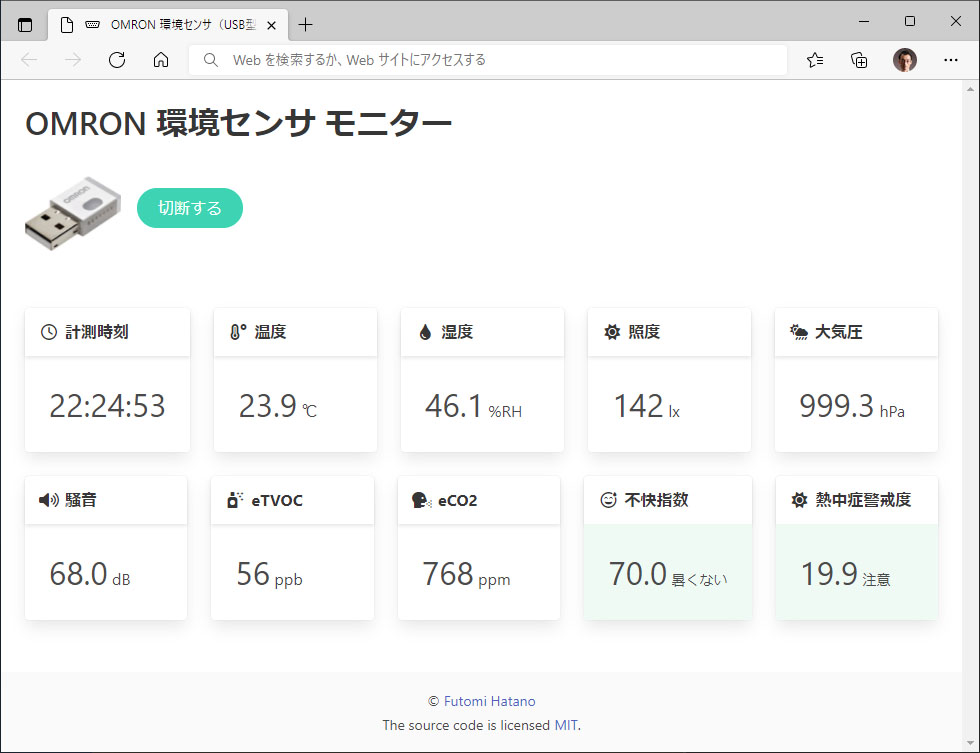Open the user profile avatar
The image size is (980, 753).
(904, 60)
